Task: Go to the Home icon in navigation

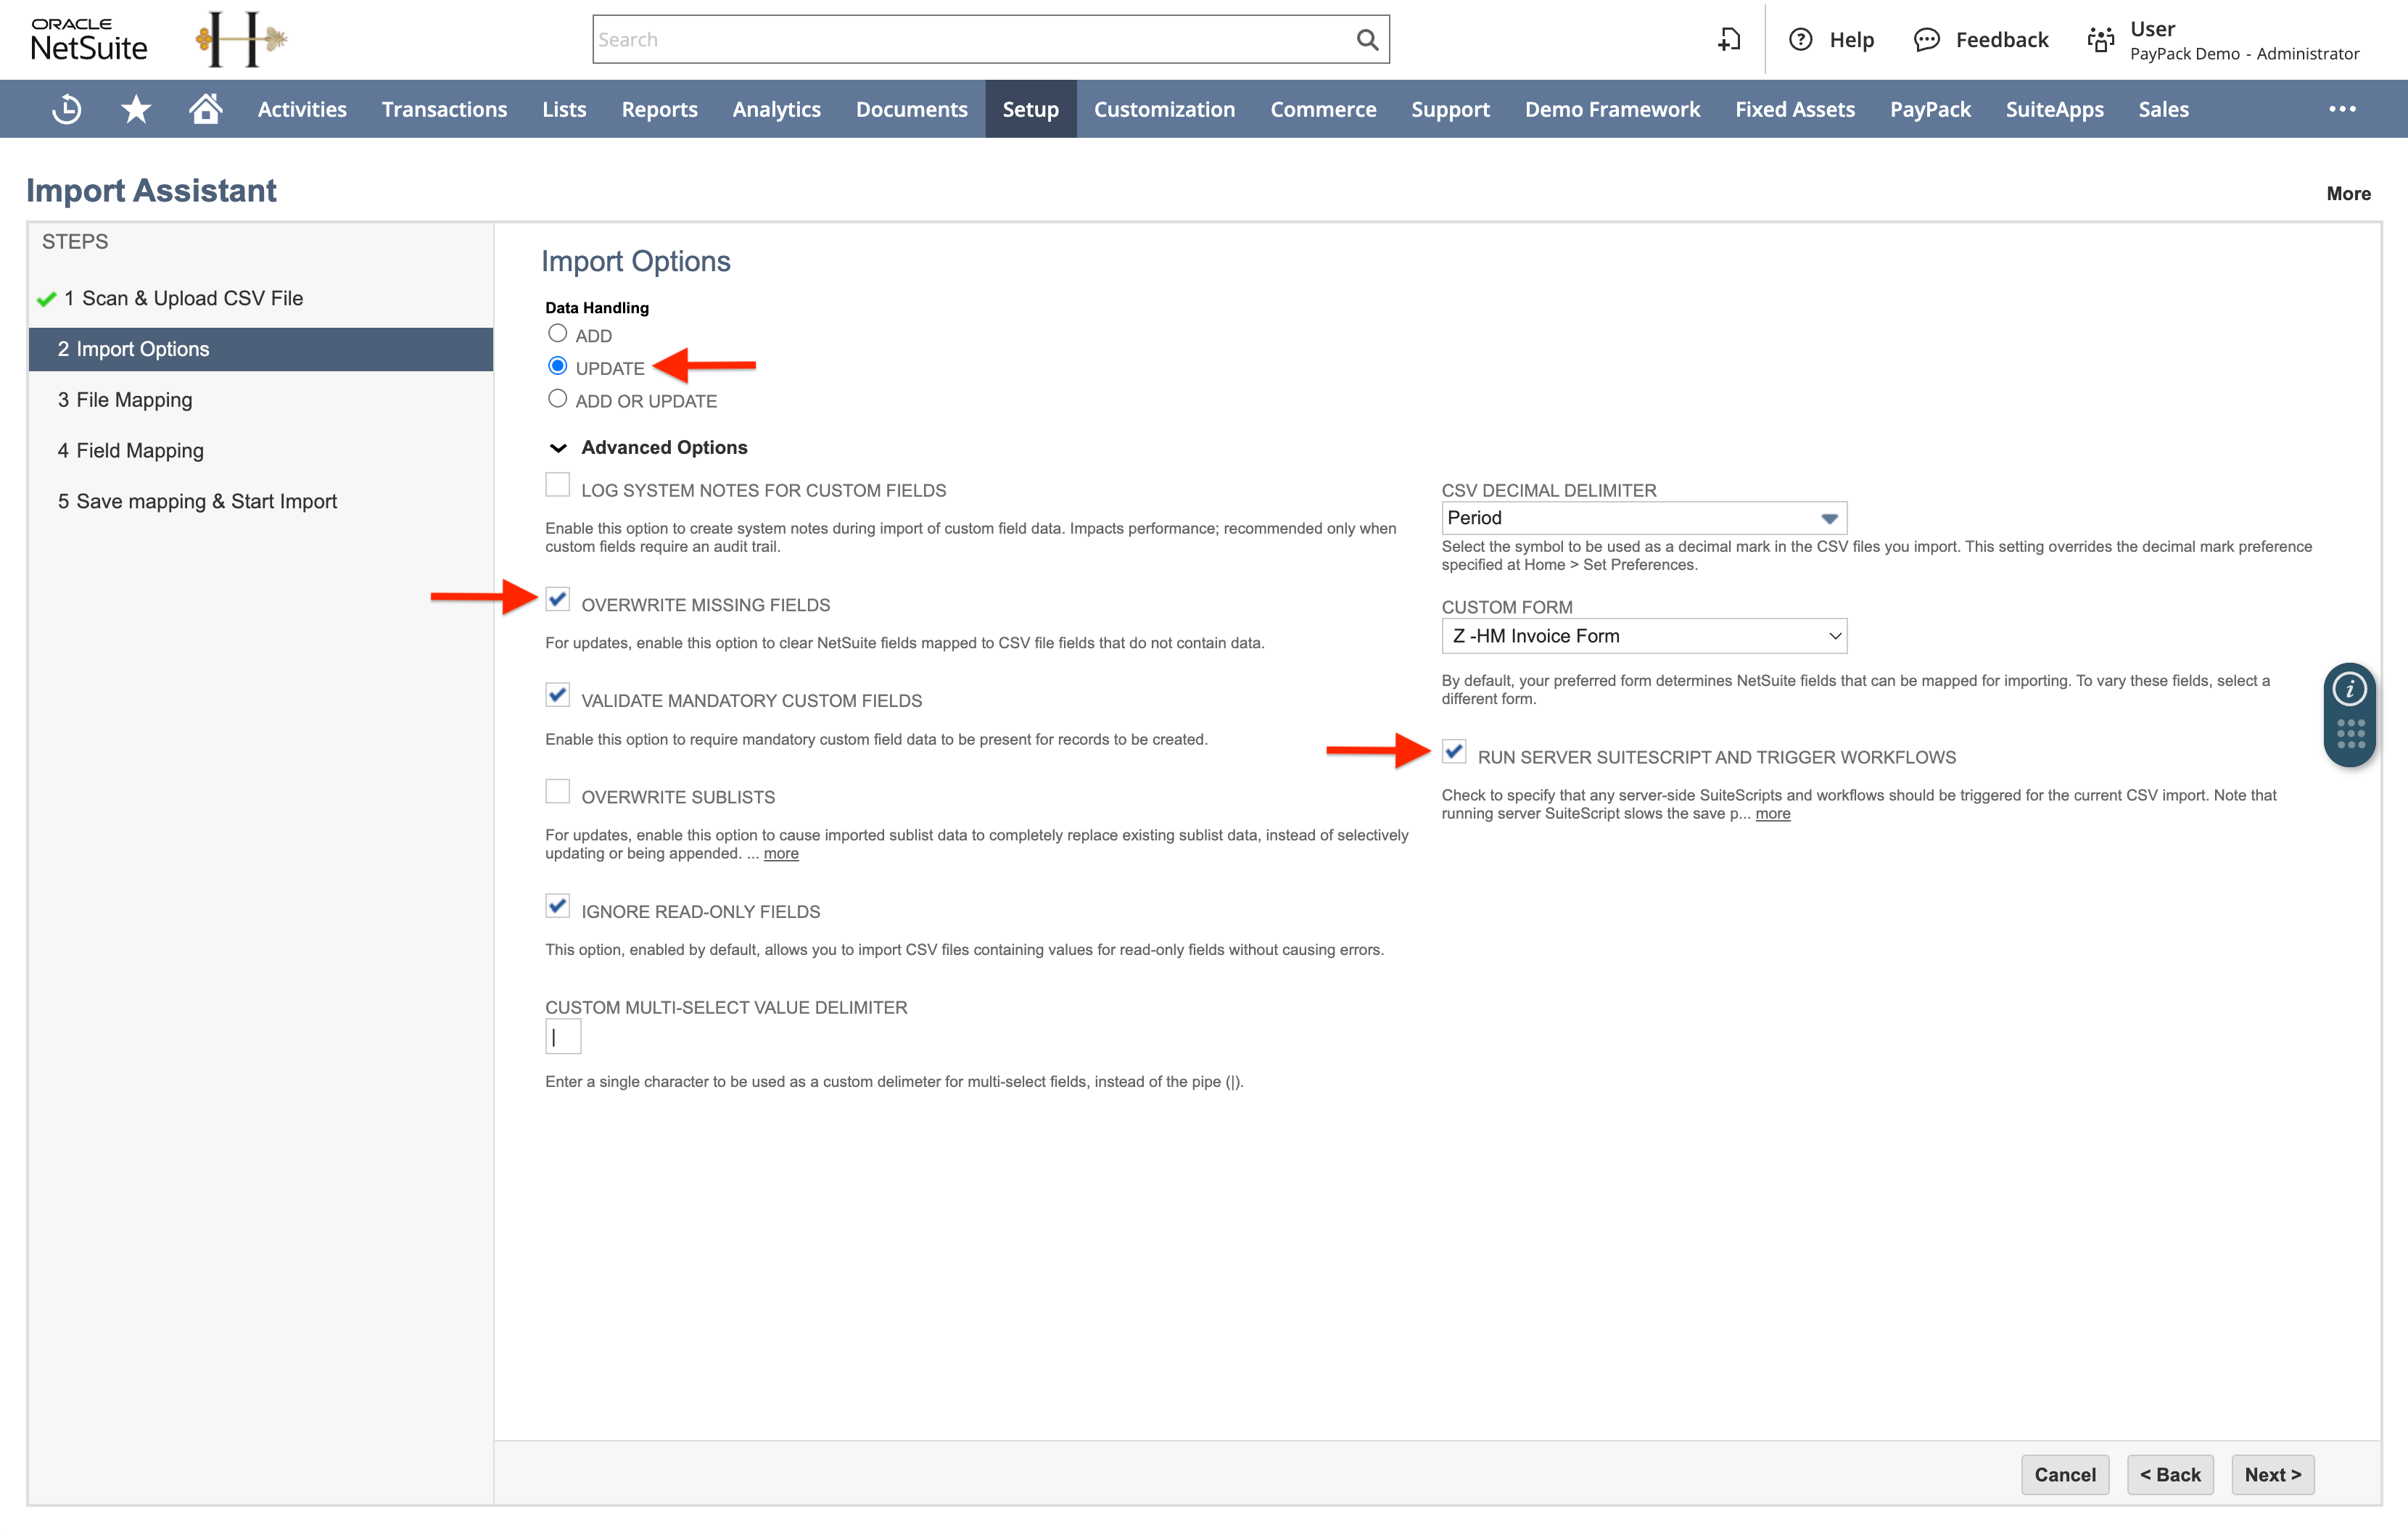Action: [x=205, y=108]
